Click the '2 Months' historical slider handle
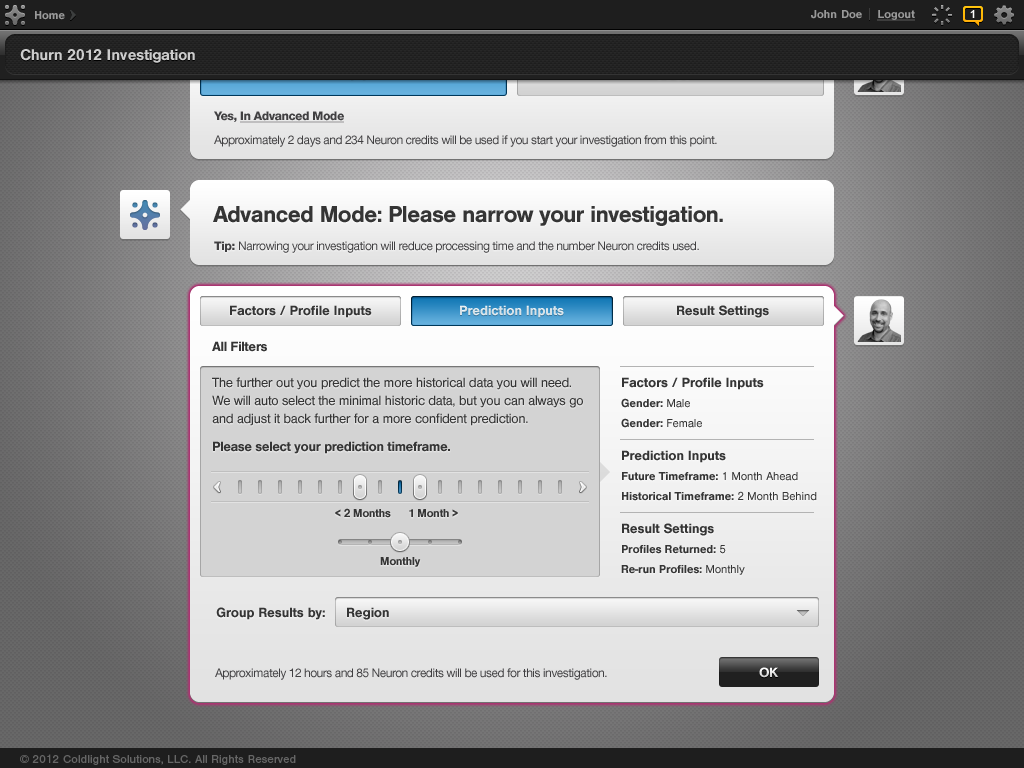The width and height of the screenshot is (1024, 768). (x=360, y=487)
